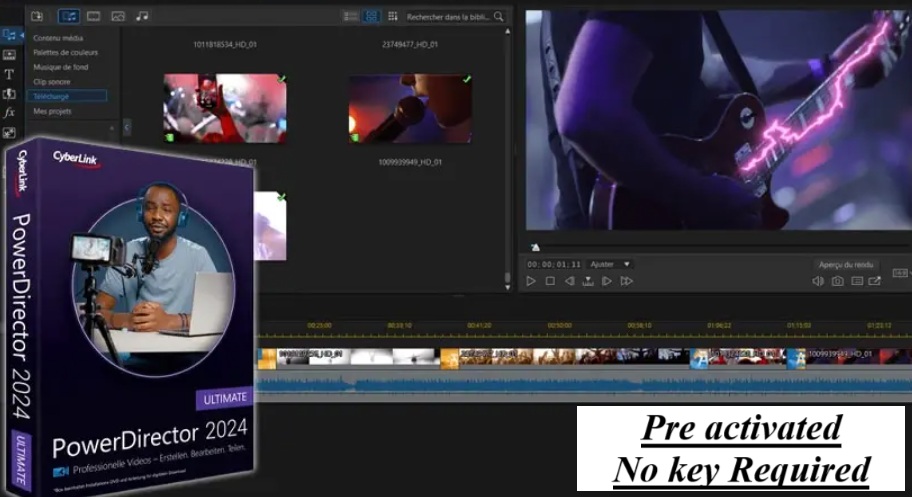Take a snapshot with camera icon
Viewport: 912px width, 497px height.
[837, 281]
